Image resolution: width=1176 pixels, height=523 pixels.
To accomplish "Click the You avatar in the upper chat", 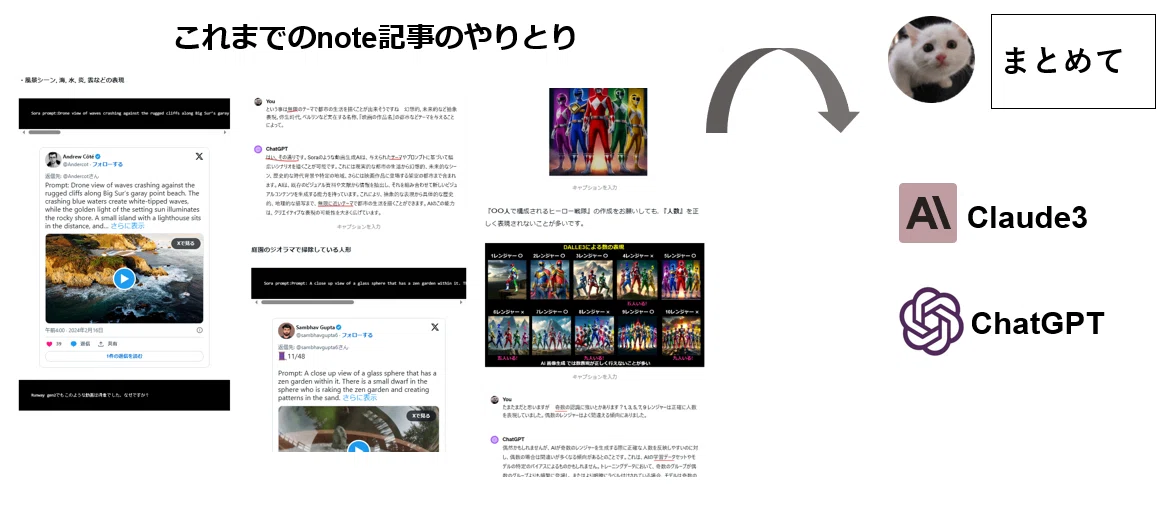I will tap(258, 101).
